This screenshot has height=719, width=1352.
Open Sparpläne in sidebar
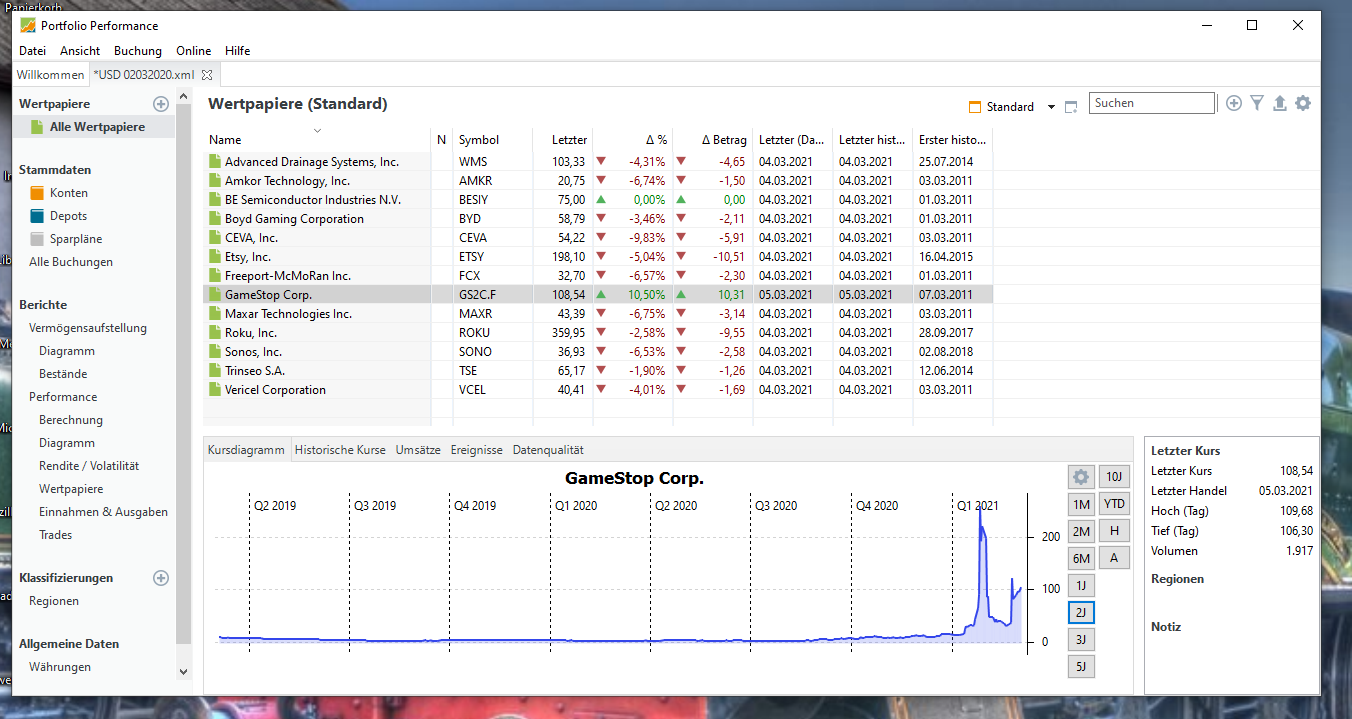76,239
